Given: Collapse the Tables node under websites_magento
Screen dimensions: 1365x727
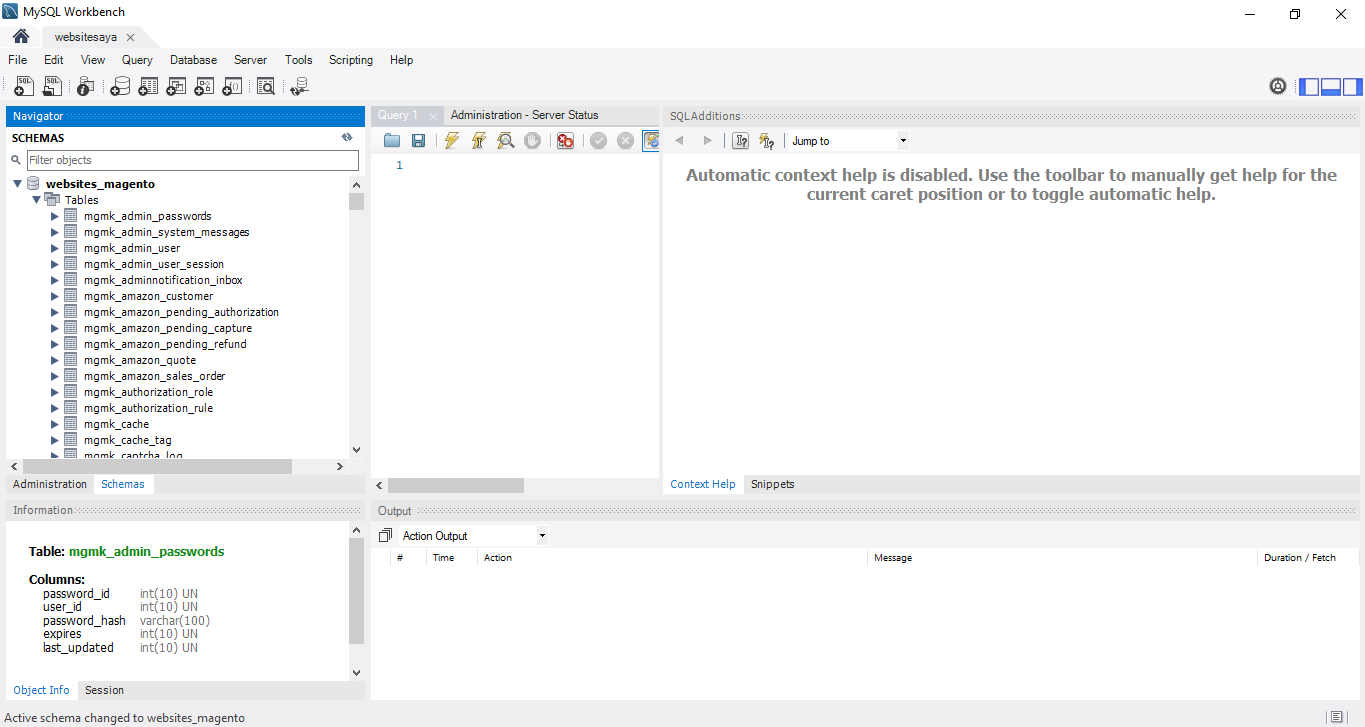Looking at the screenshot, I should click(x=36, y=199).
